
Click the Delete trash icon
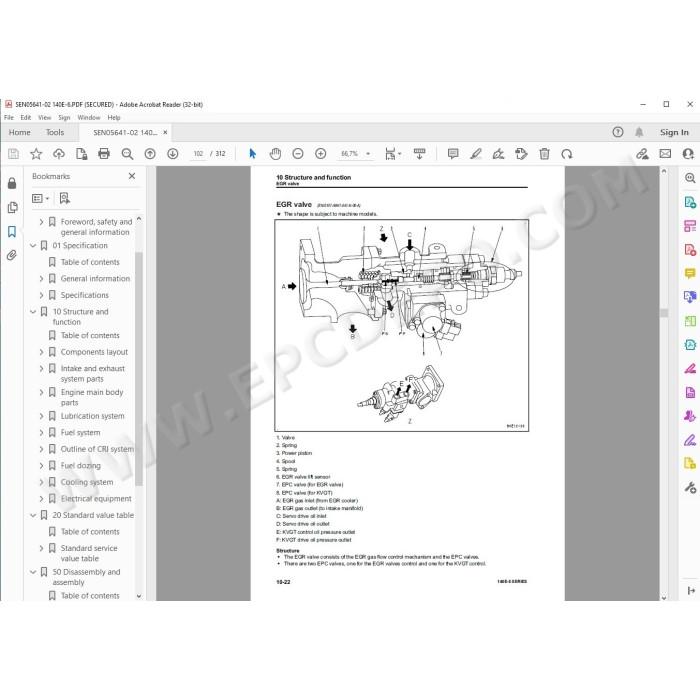[x=544, y=154]
